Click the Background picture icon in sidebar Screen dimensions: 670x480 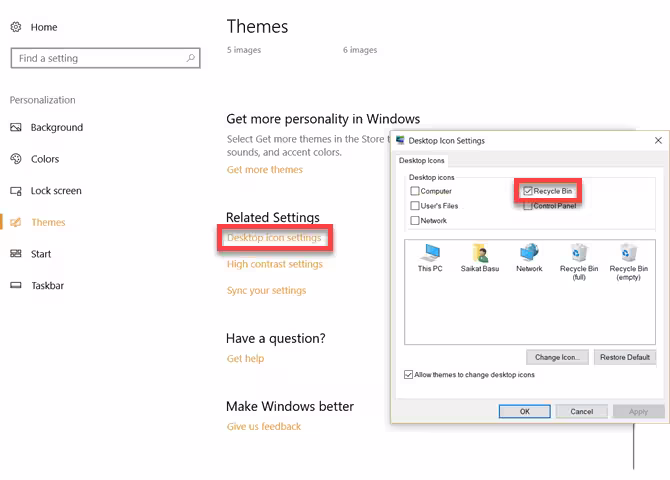(16, 127)
